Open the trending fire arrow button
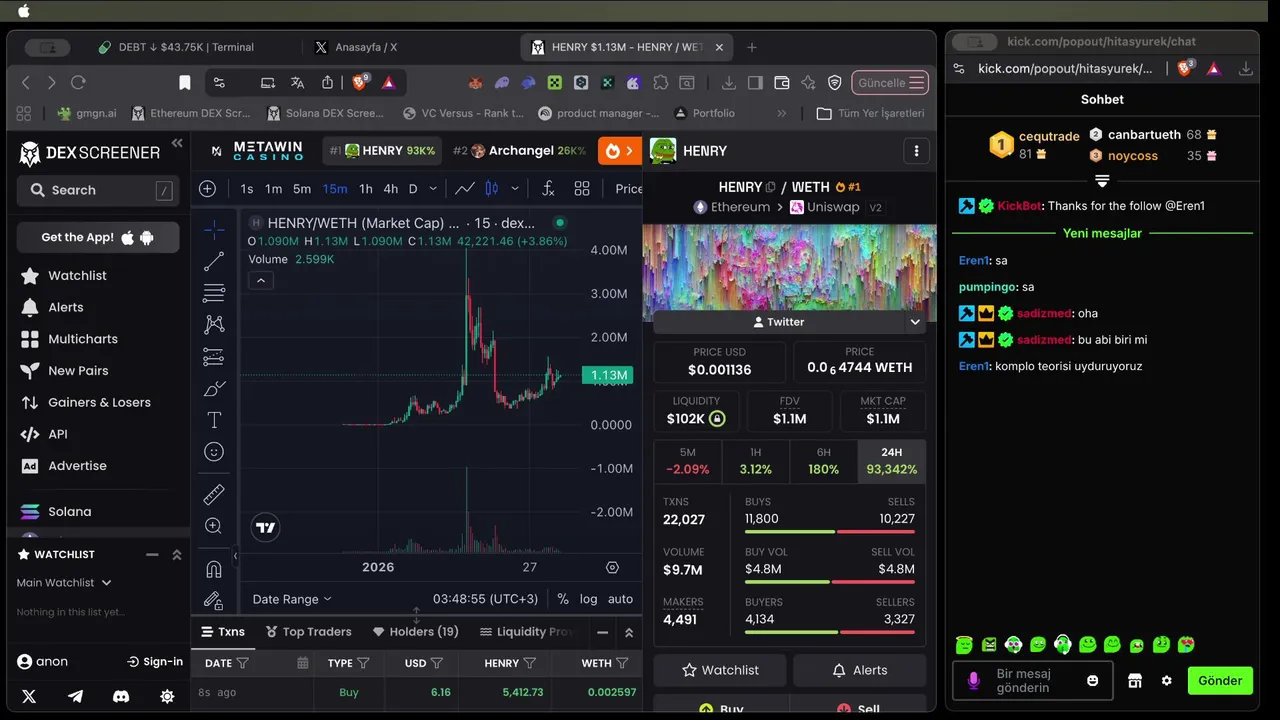 [x=620, y=151]
